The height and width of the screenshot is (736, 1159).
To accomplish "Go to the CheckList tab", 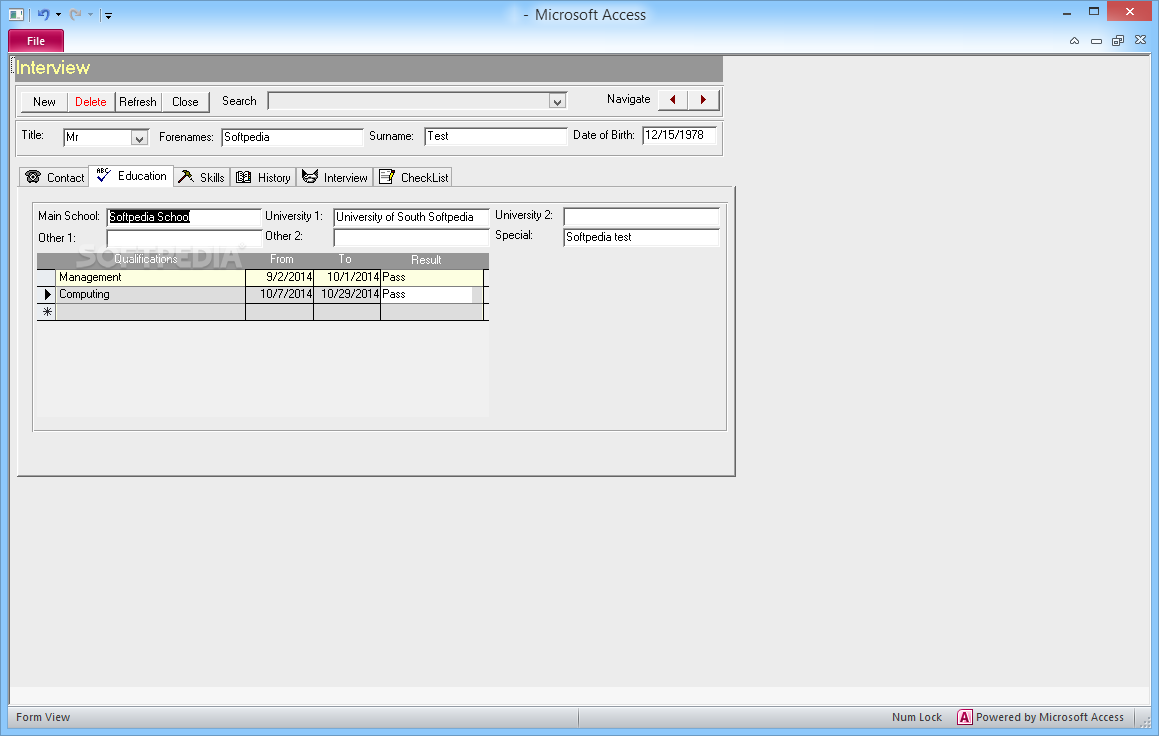I will point(413,177).
